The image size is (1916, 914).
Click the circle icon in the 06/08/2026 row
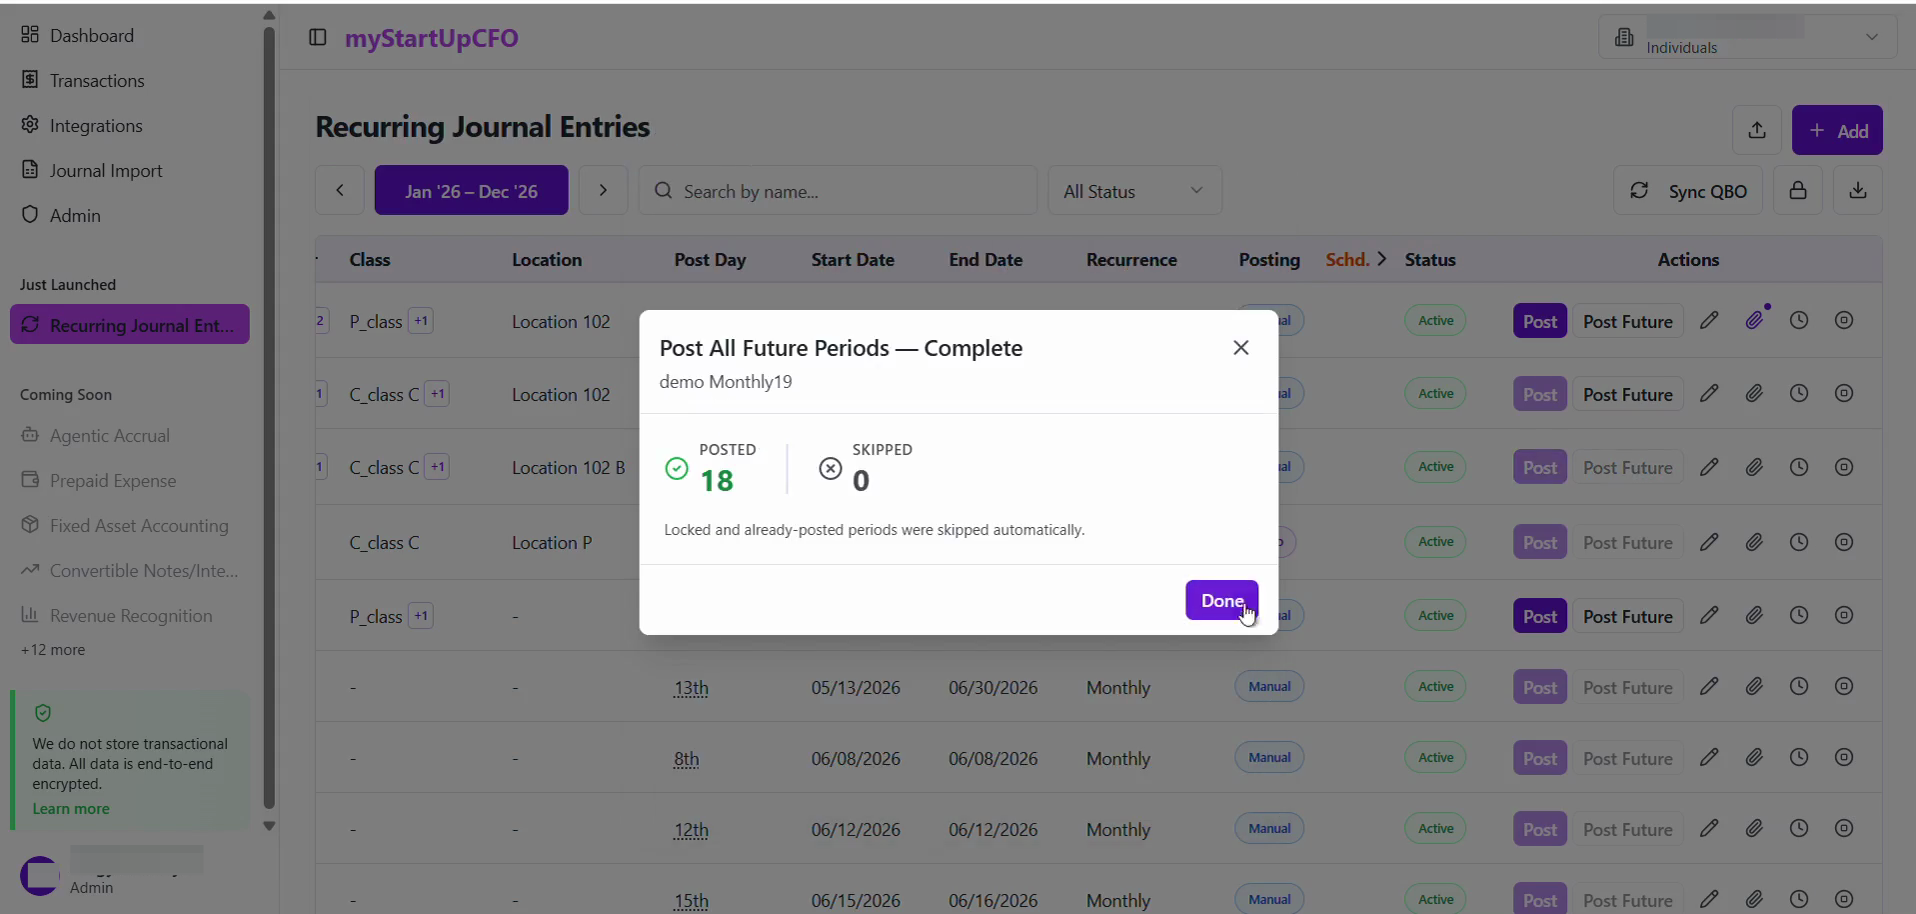(x=1844, y=757)
